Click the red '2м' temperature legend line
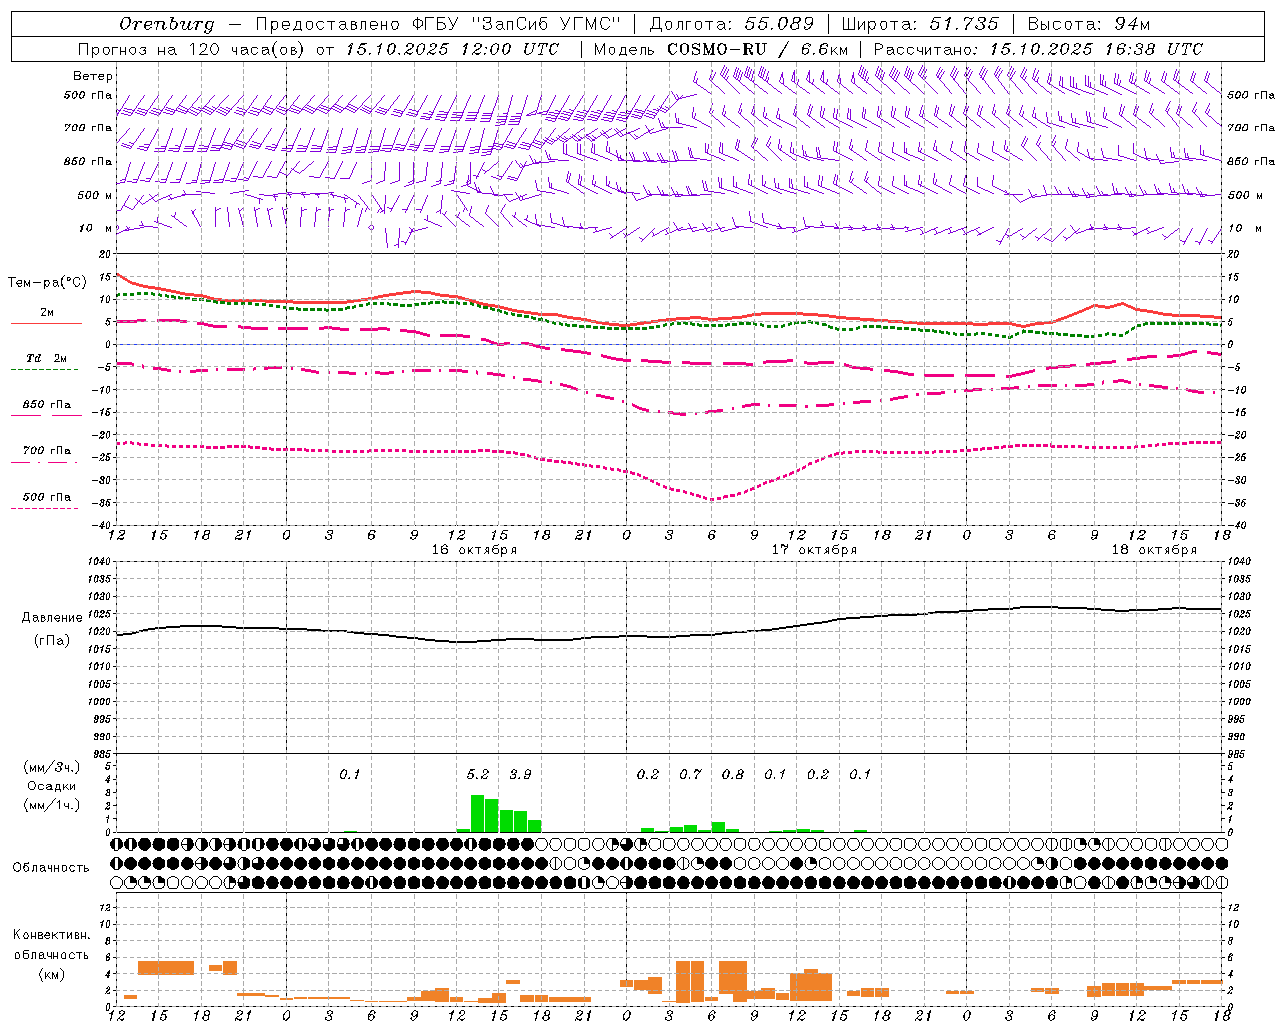Viewport: 1280px width, 1024px height. [x=46, y=323]
